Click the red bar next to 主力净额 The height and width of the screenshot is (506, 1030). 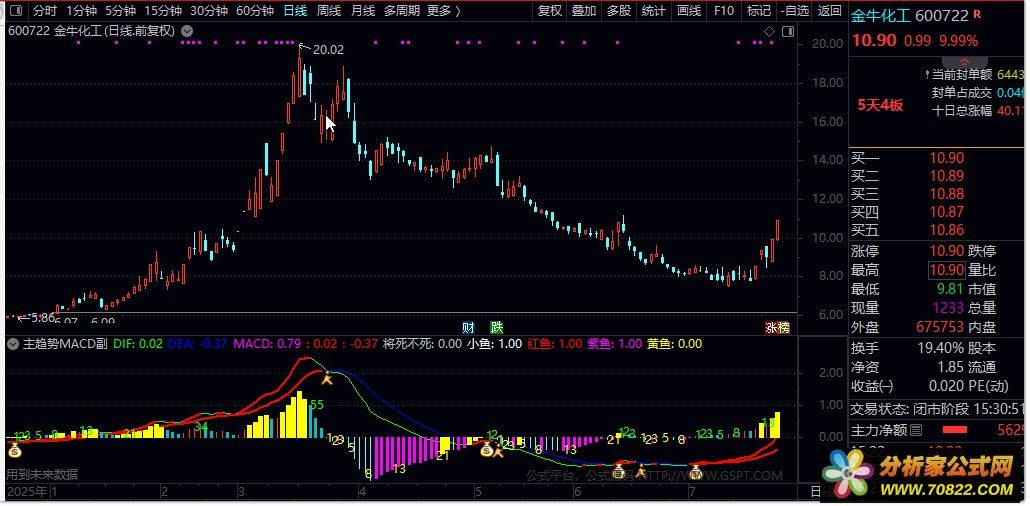[956, 431]
